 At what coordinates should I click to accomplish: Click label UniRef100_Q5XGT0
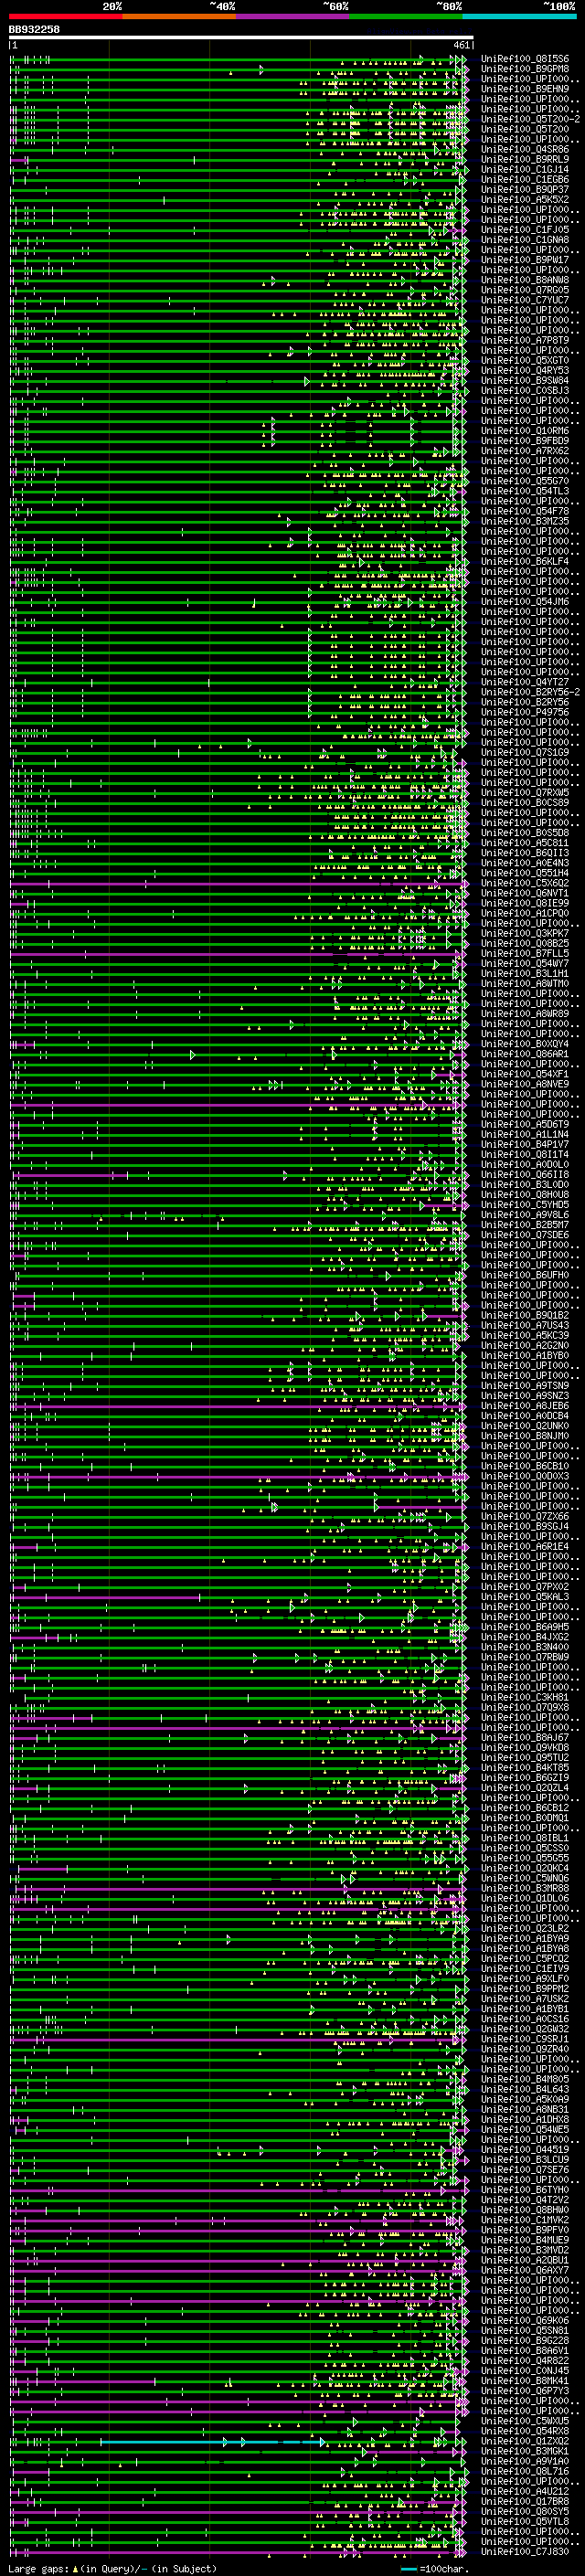click(525, 360)
